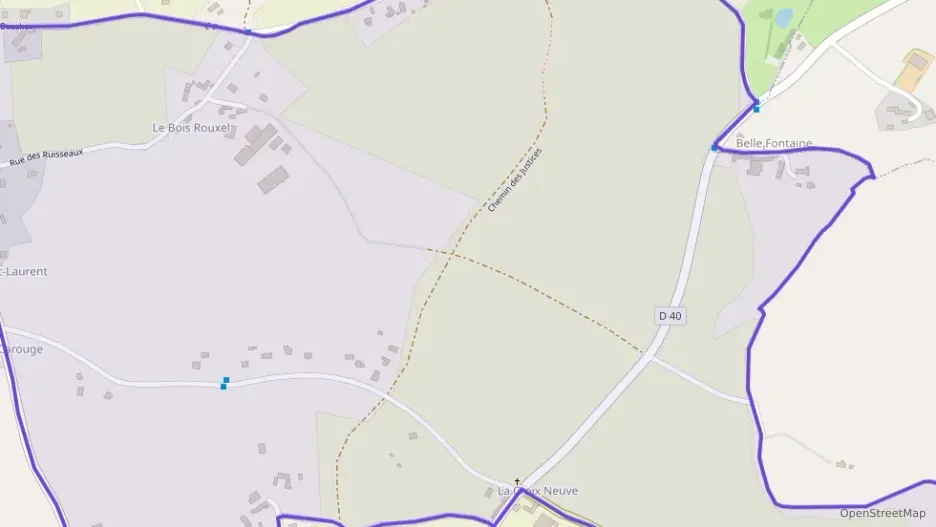The height and width of the screenshot is (527, 936).
Task: Click the cross icon at La Croix Neuve
Action: [517, 482]
